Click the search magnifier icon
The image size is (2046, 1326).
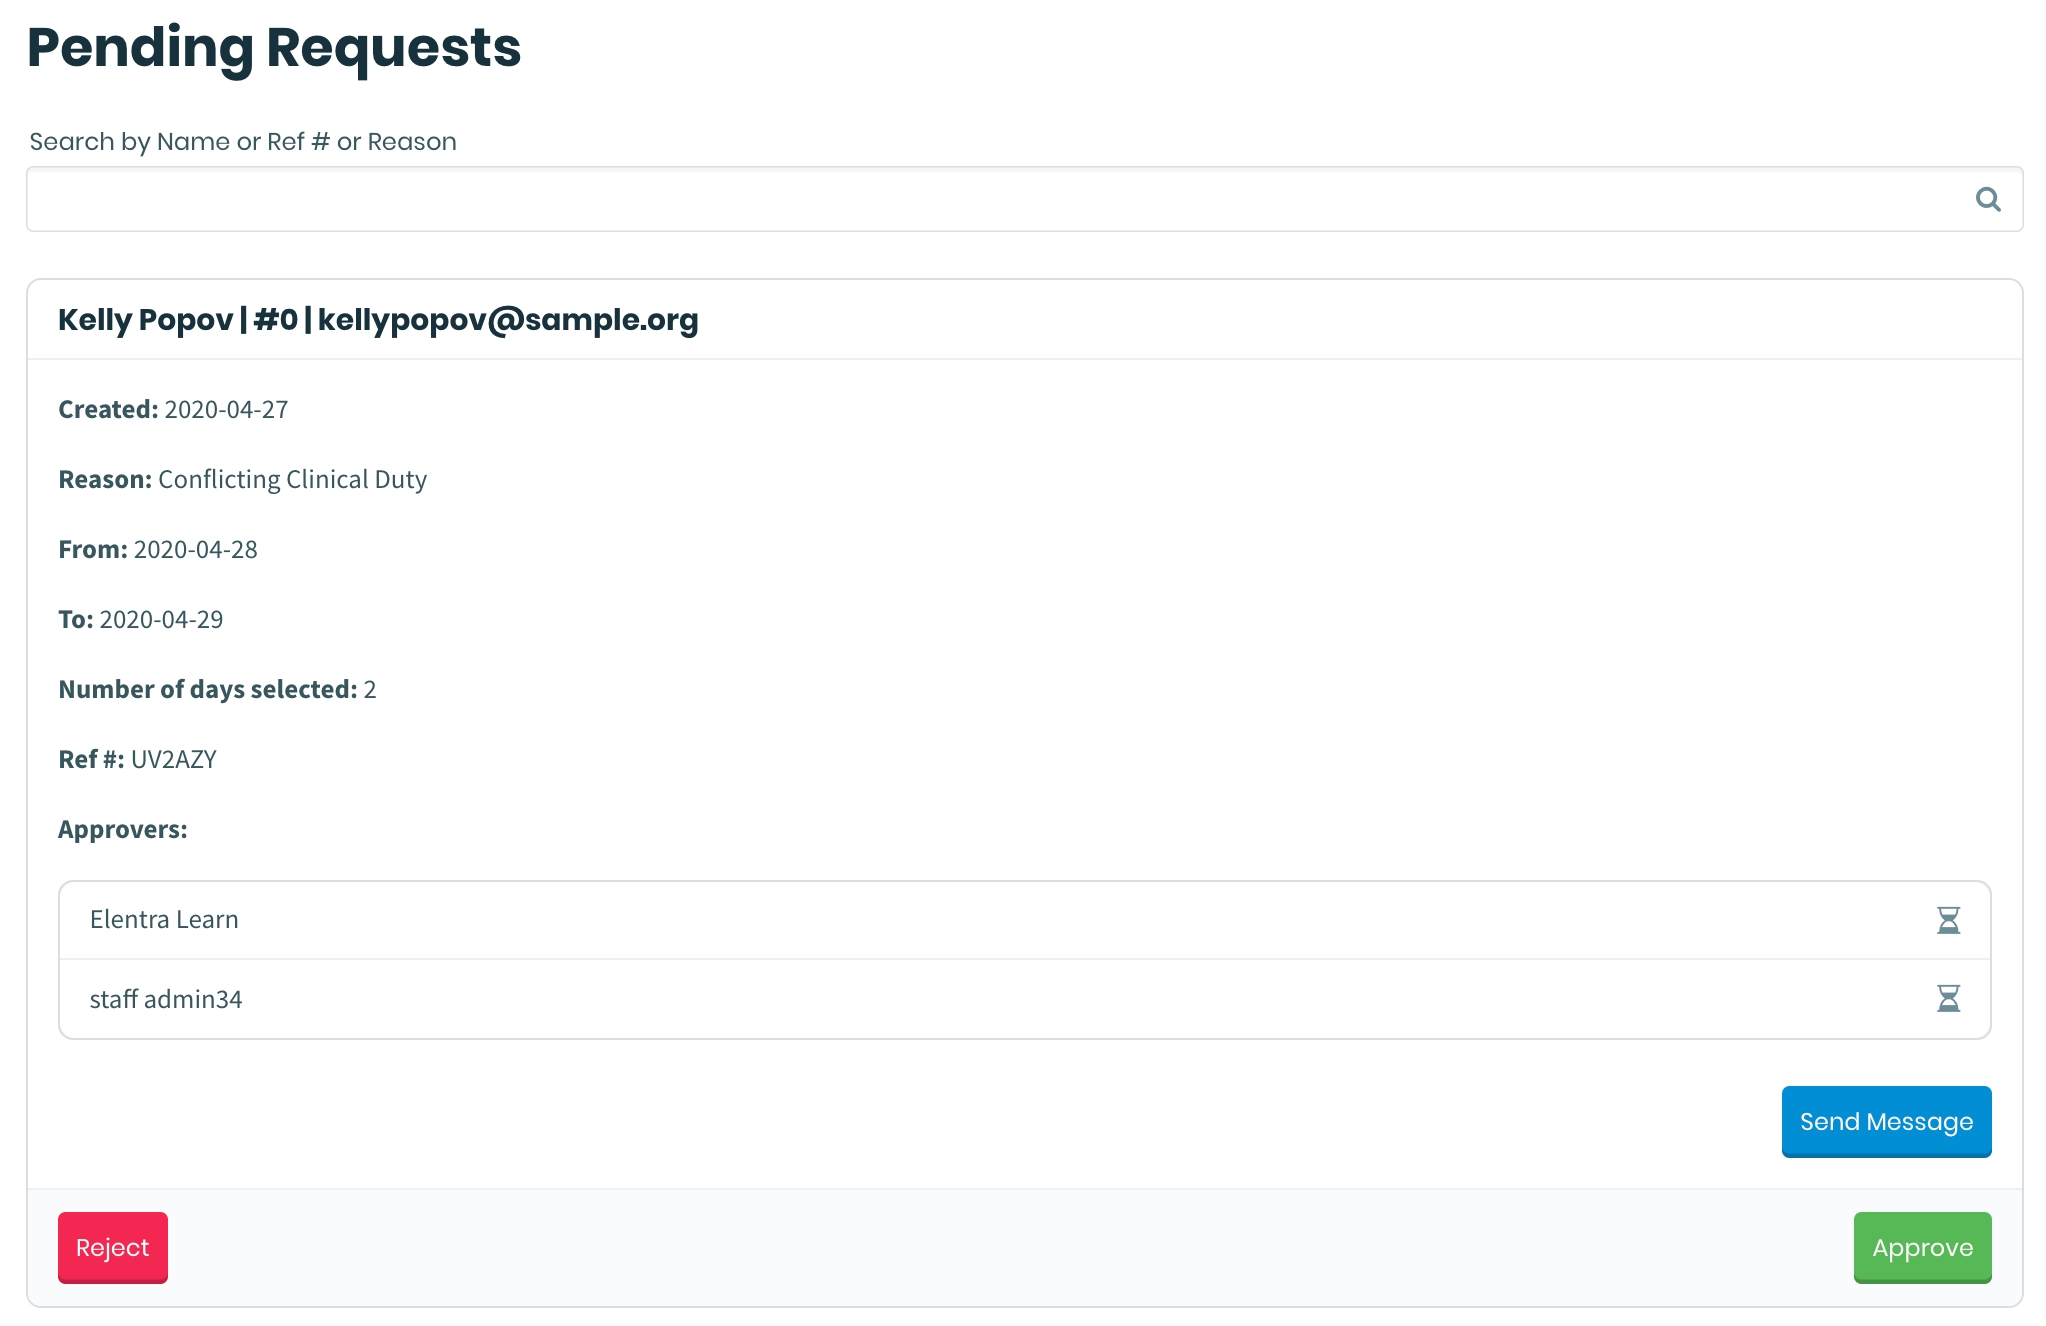[x=1988, y=200]
